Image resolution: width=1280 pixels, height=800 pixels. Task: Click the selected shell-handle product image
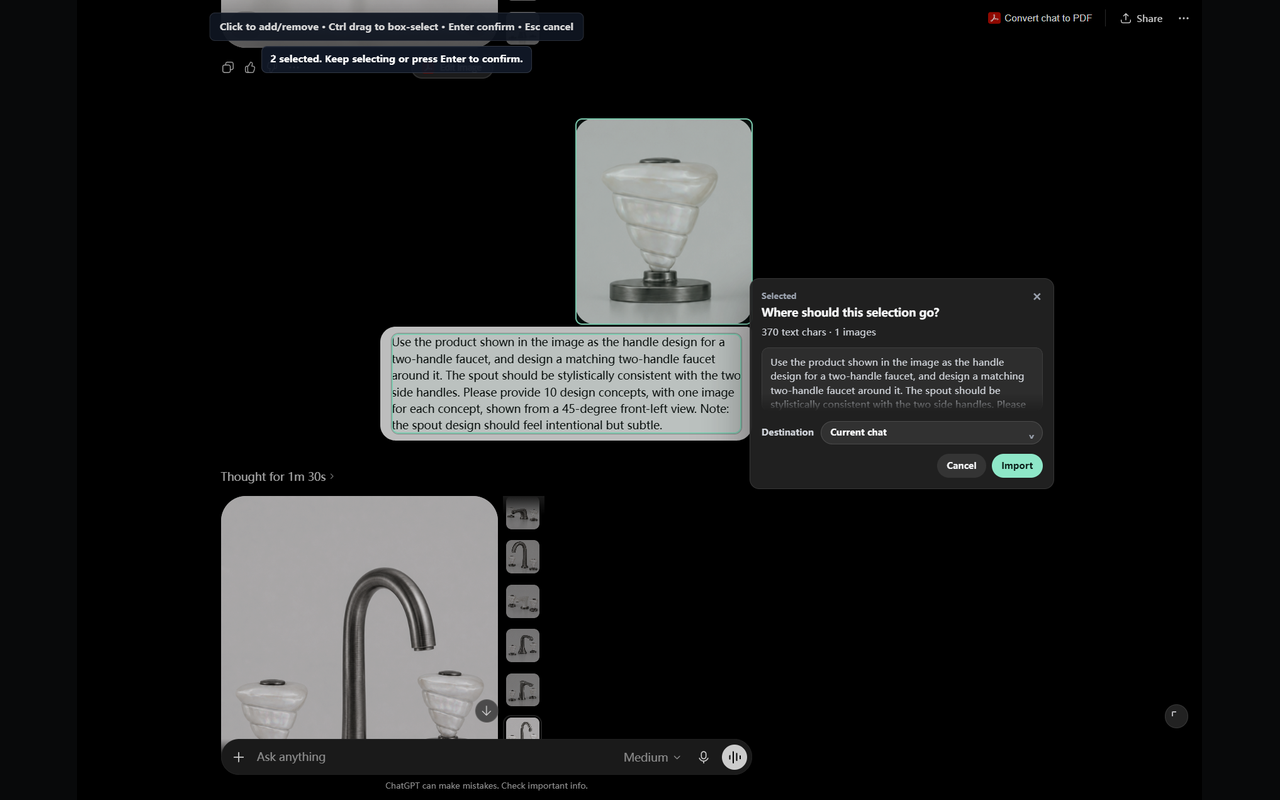(664, 221)
